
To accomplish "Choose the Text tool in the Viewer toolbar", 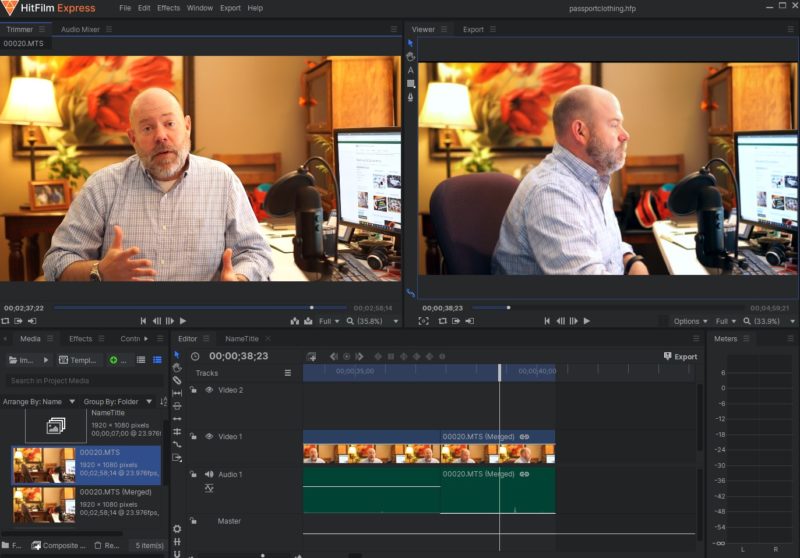I will point(411,70).
